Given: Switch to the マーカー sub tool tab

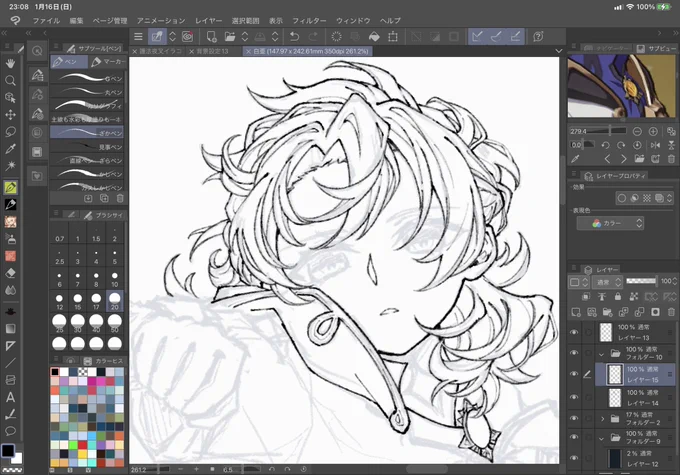Looking at the screenshot, I should tap(108, 62).
